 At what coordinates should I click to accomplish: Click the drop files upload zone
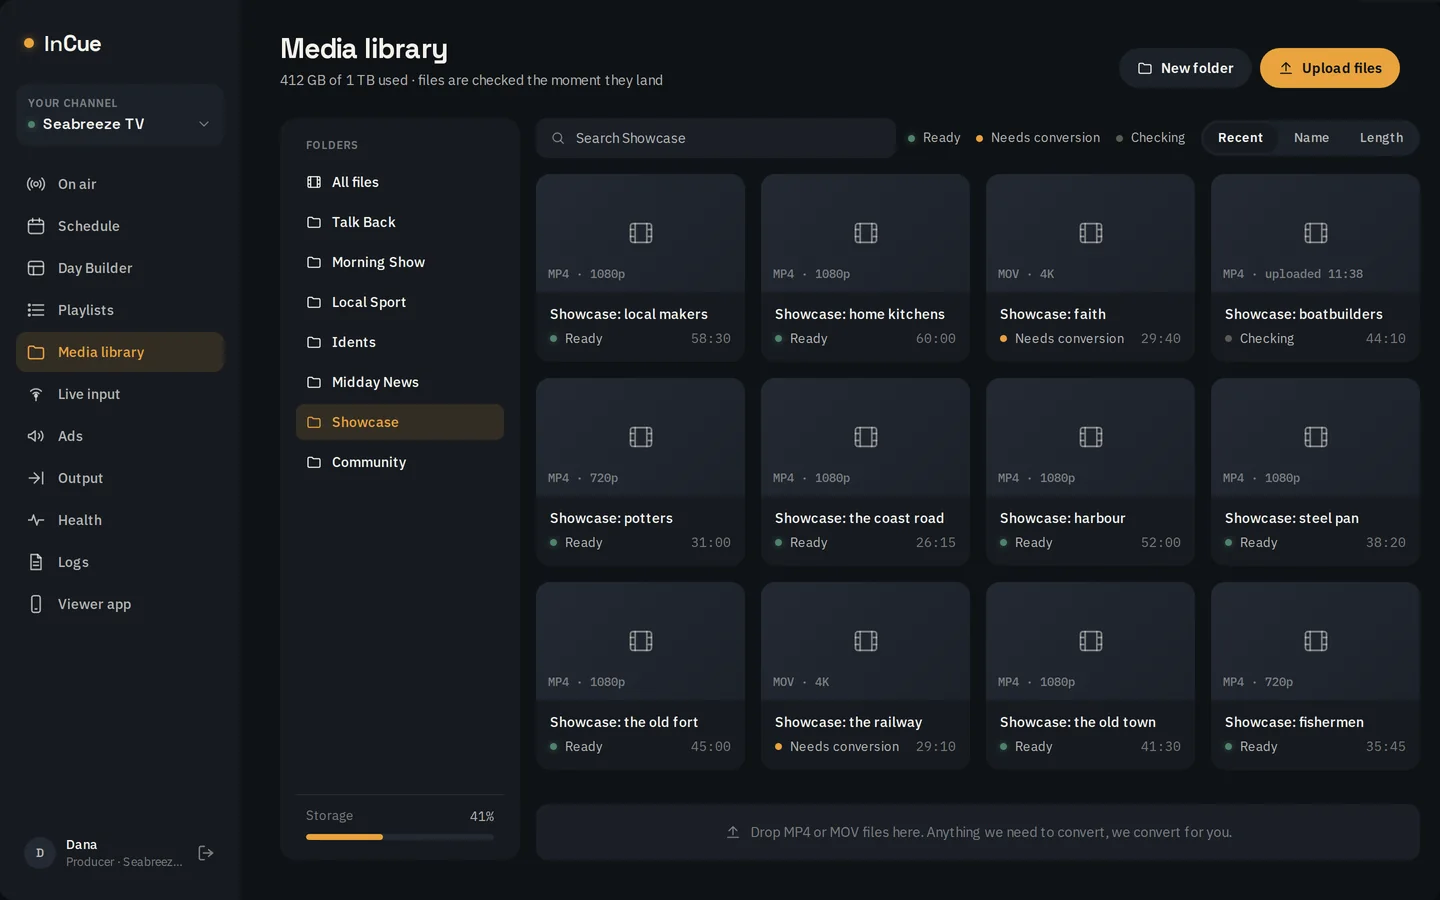tap(978, 832)
